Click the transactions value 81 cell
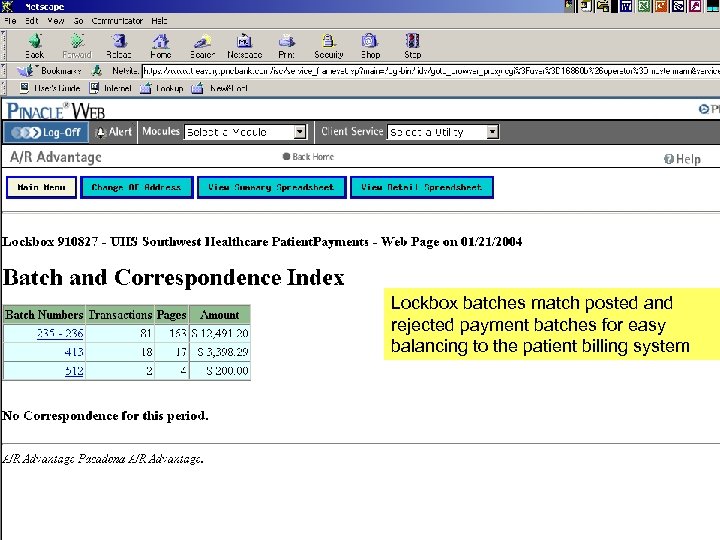 120,333
